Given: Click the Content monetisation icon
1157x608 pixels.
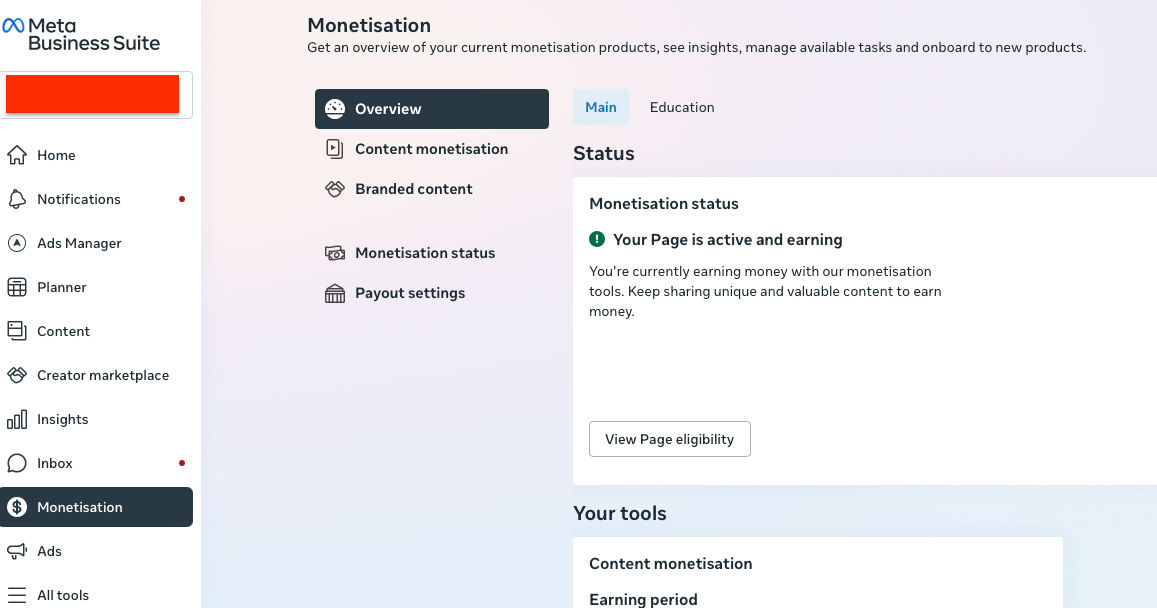Looking at the screenshot, I should coord(335,149).
